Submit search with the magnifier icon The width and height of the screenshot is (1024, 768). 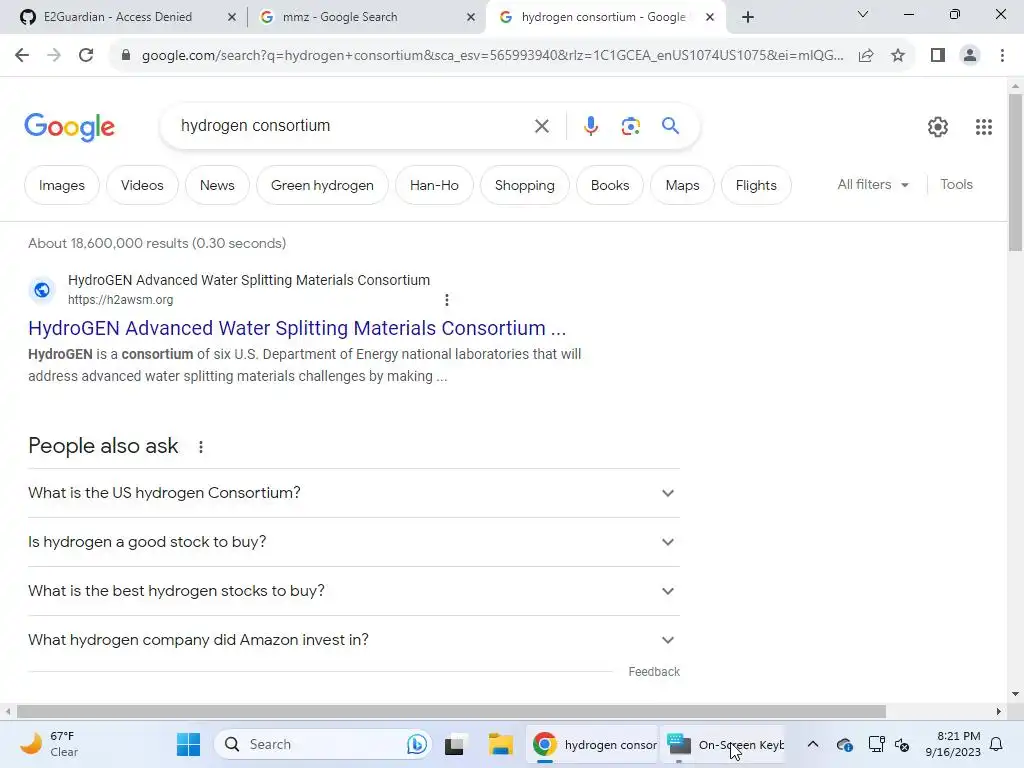coord(670,125)
